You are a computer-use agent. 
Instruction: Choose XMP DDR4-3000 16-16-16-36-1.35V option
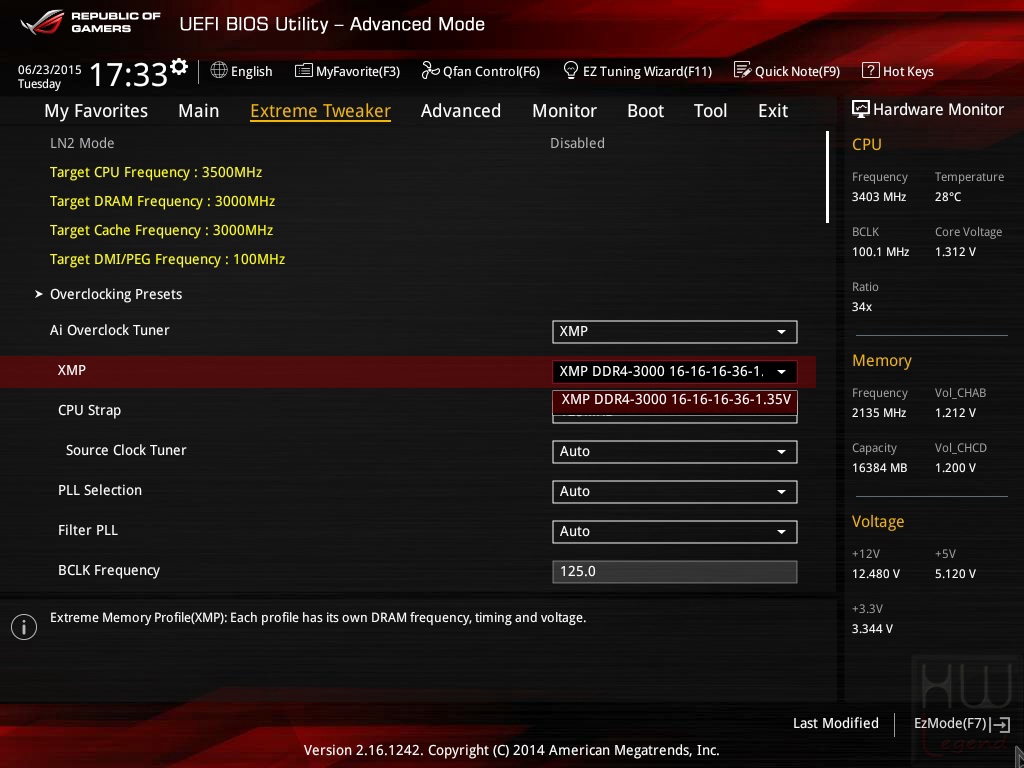tap(675, 400)
